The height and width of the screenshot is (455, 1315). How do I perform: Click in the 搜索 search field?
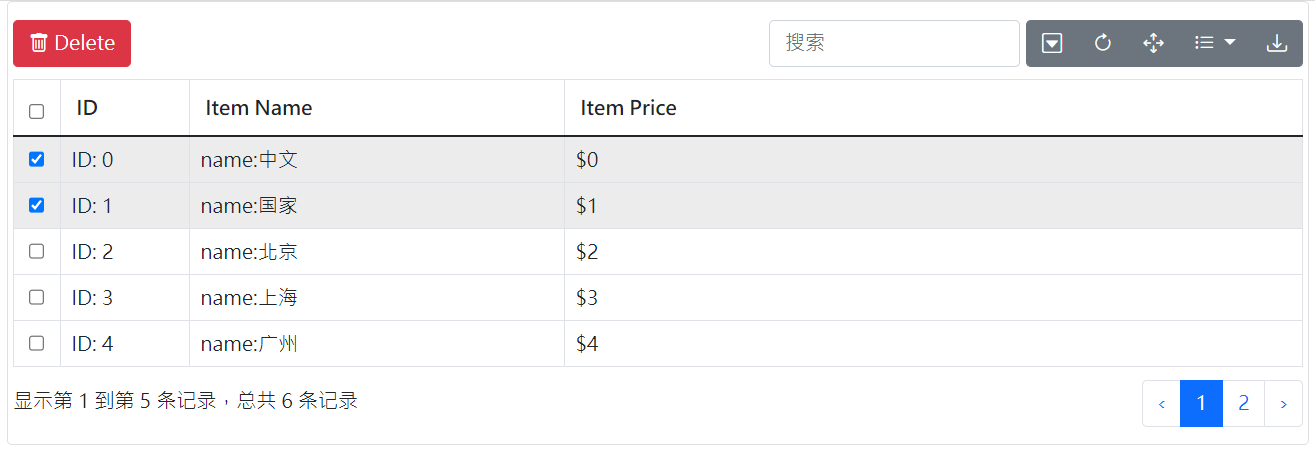click(x=894, y=43)
